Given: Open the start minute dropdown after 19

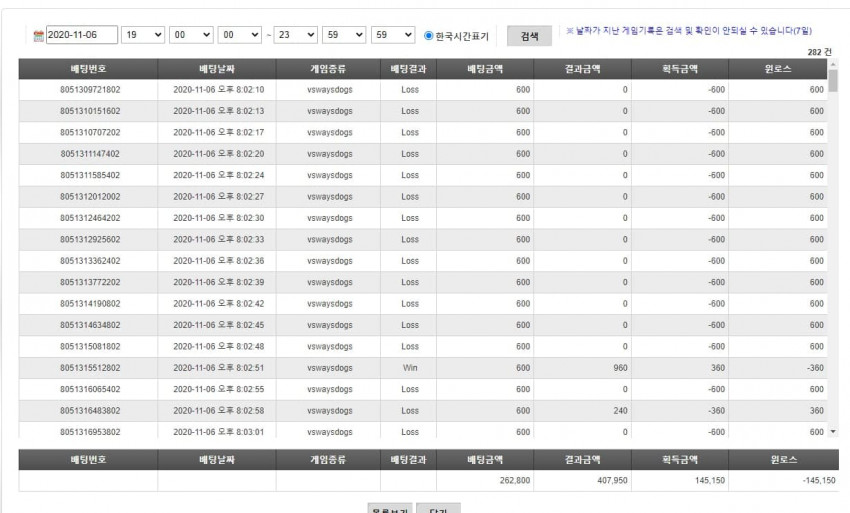Looking at the screenshot, I should click(x=191, y=35).
